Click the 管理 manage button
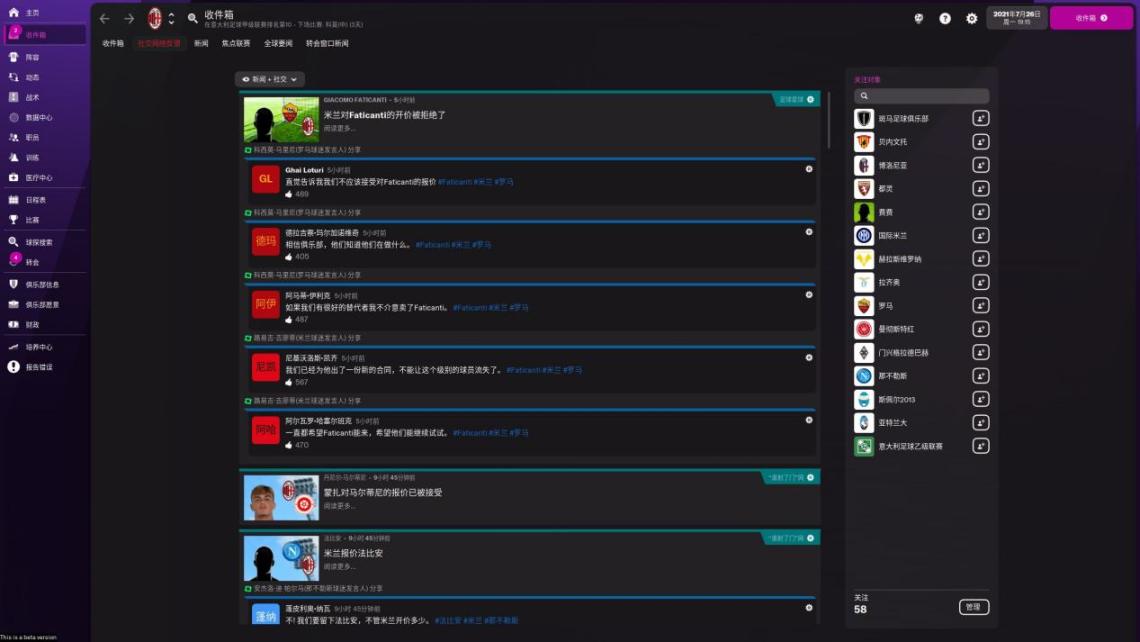This screenshot has height=642, width=1140. tap(974, 607)
